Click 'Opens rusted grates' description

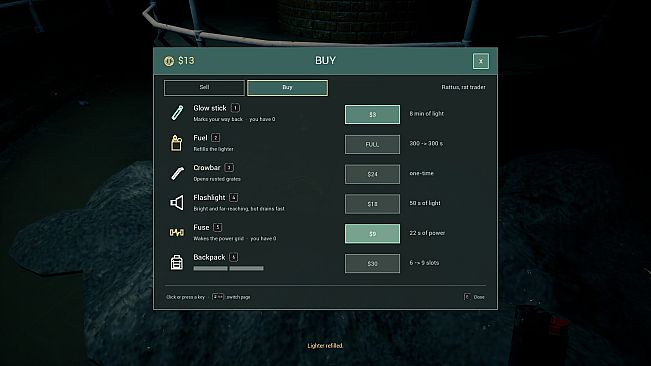[217, 179]
